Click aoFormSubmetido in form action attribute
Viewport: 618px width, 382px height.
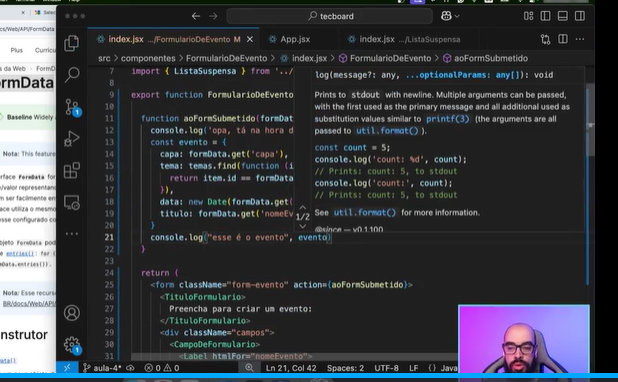(367, 285)
